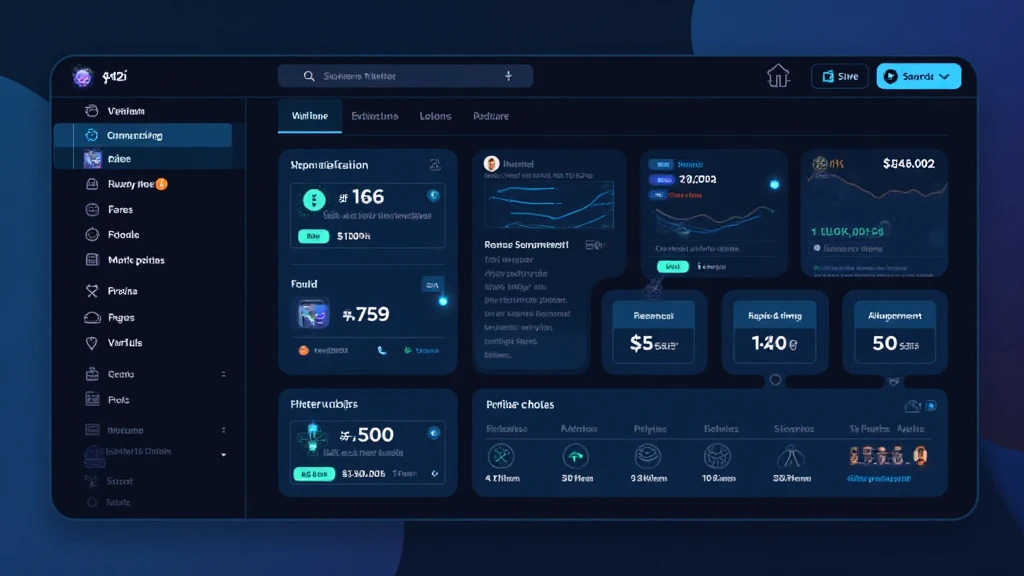This screenshot has width=1024, height=576.
Task: Toggle the legend chip beside the red label
Action: pyautogui.click(x=658, y=195)
